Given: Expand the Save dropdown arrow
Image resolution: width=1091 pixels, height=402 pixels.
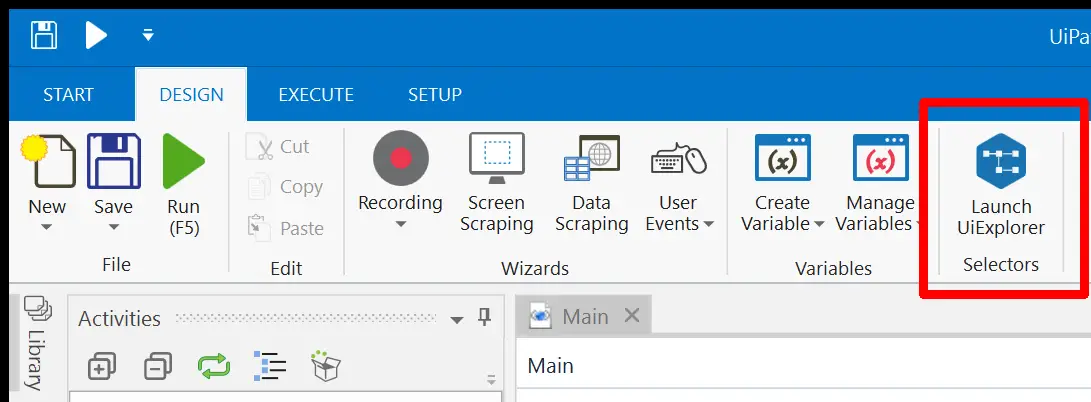Looking at the screenshot, I should (113, 227).
